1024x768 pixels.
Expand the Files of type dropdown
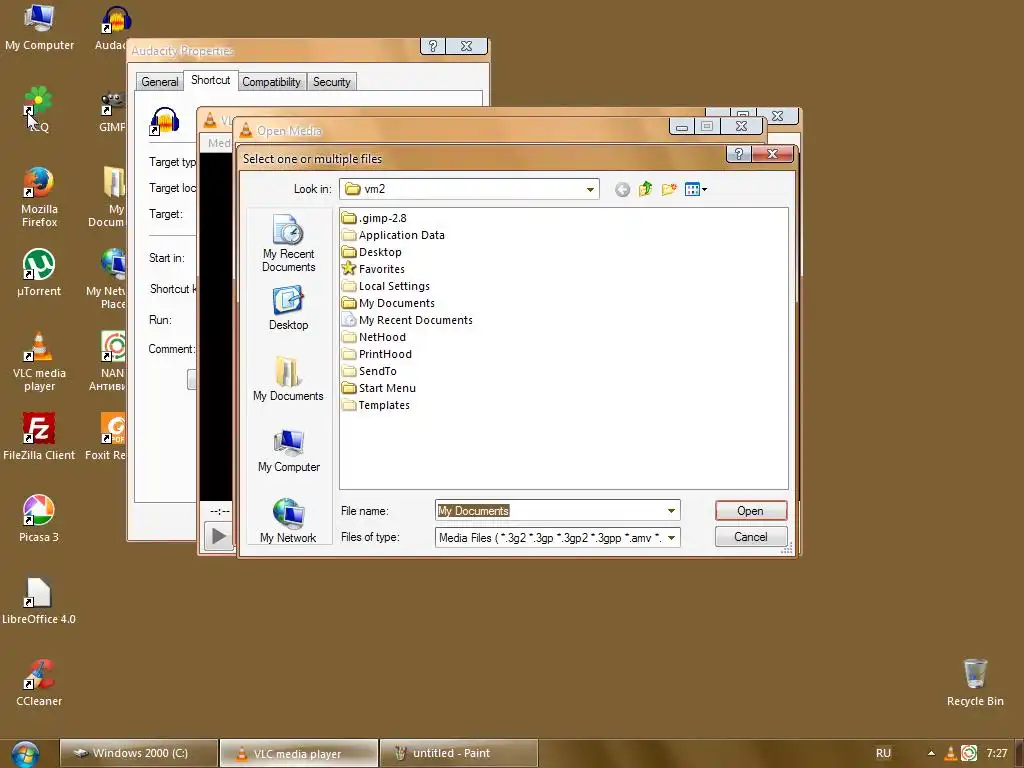pyautogui.click(x=671, y=537)
